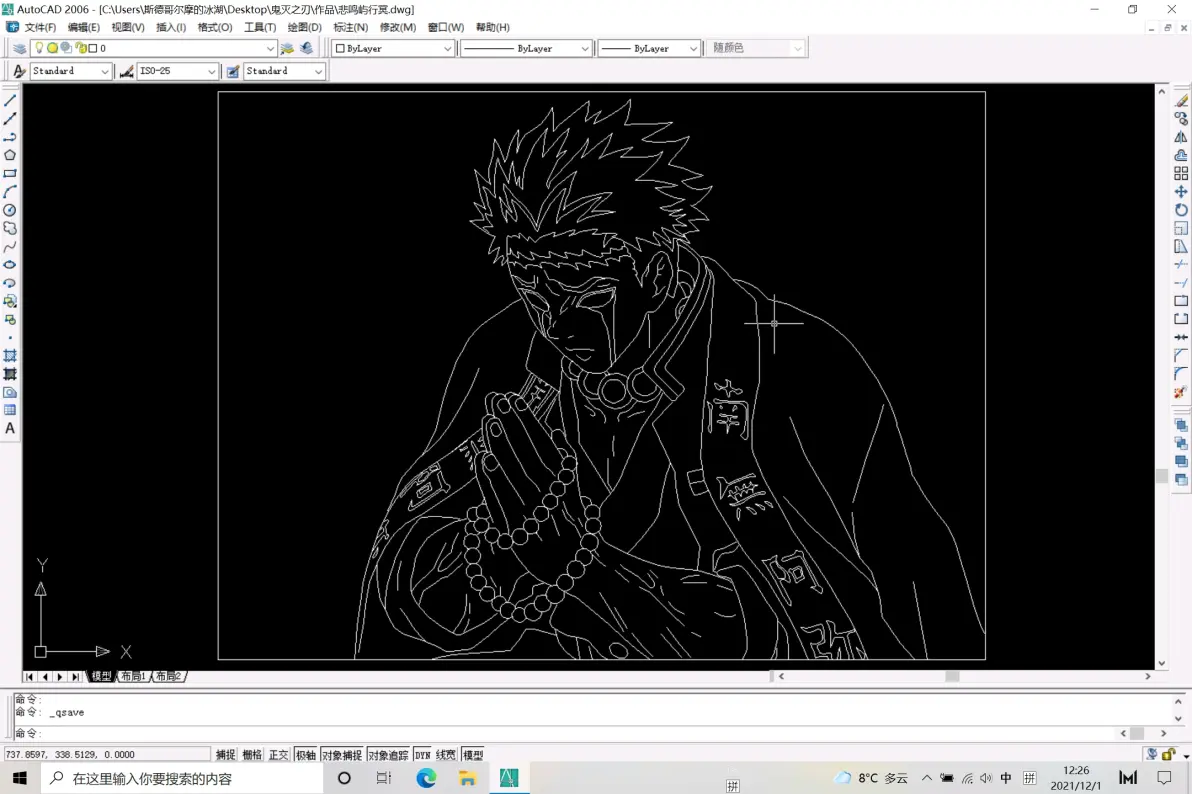
Task: Click the vertical scrollbar down arrow
Action: click(1161, 663)
